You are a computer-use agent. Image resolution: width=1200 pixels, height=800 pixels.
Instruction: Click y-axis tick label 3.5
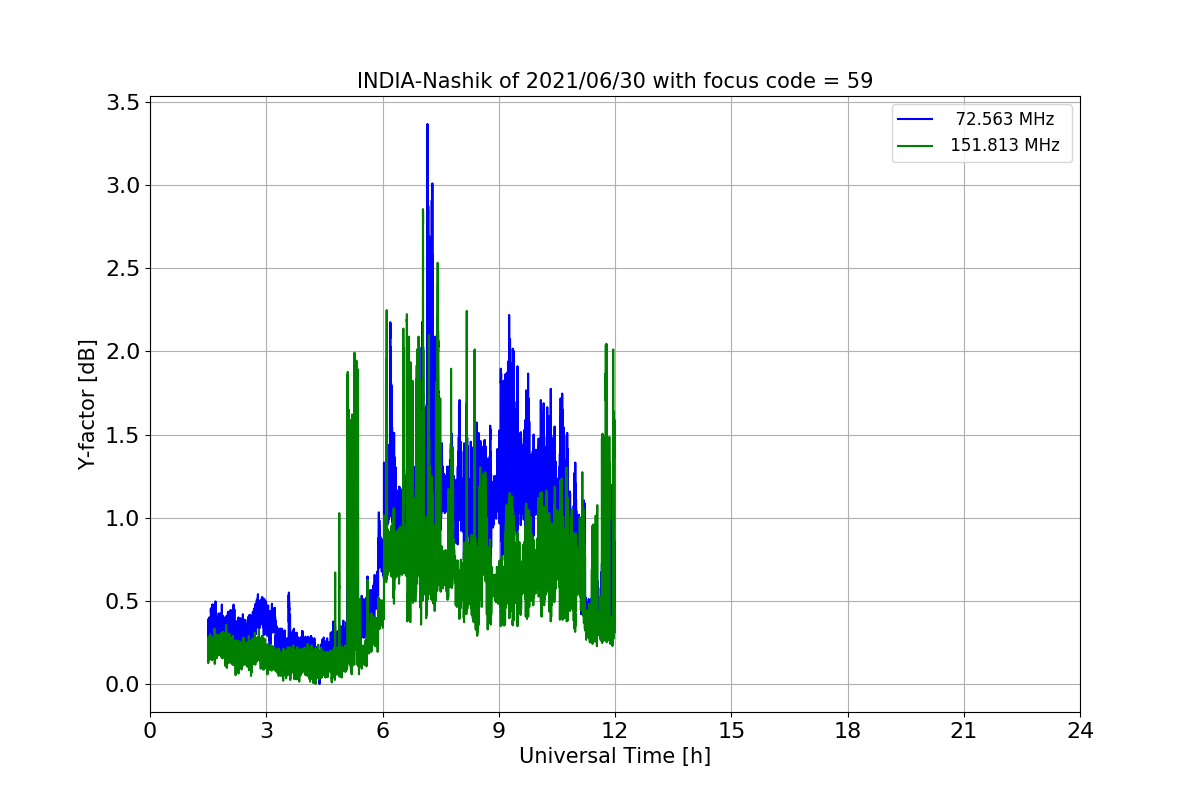coord(123,102)
